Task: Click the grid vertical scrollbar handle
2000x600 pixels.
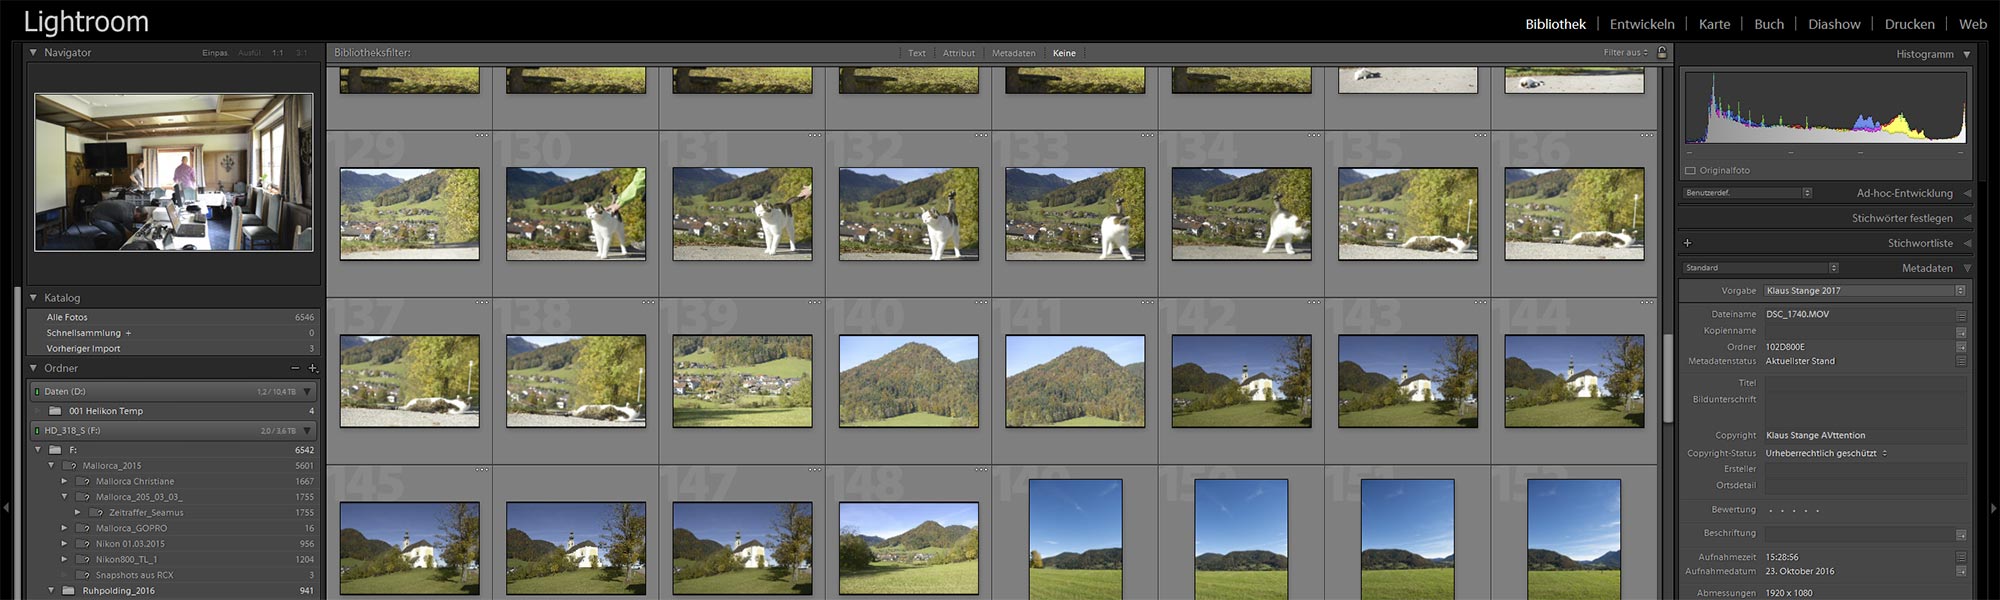Action: [1667, 377]
